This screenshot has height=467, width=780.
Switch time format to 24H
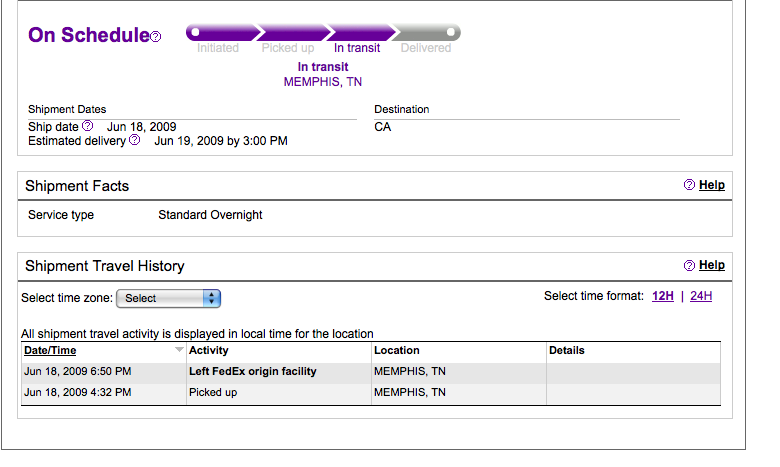(701, 296)
